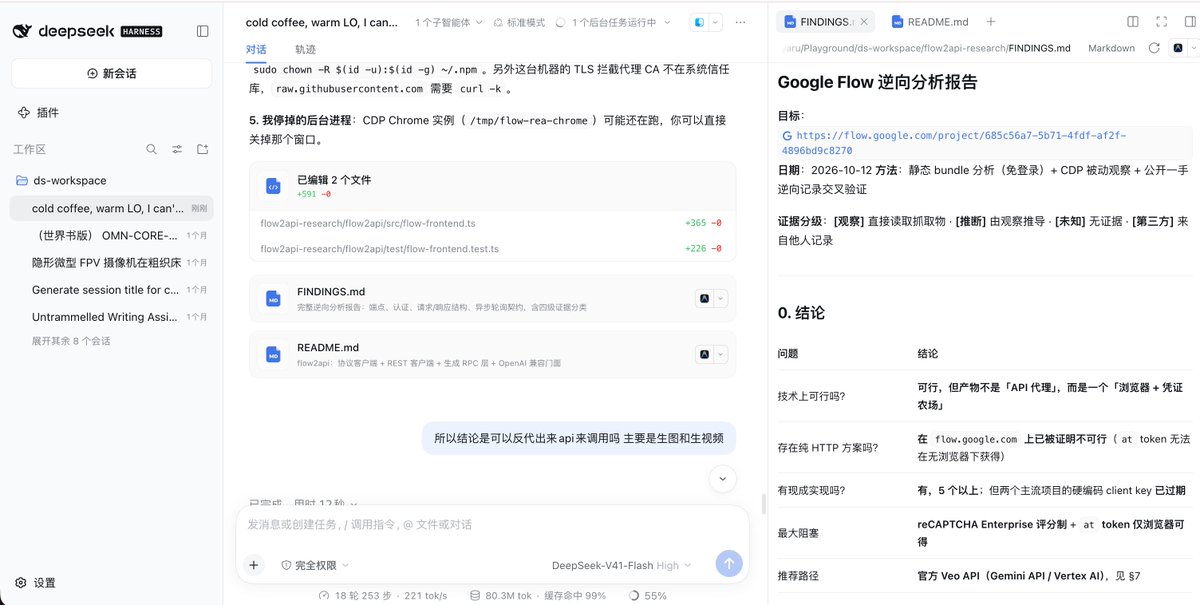Focus the message input field
This screenshot has width=1200, height=605.
click(492, 525)
